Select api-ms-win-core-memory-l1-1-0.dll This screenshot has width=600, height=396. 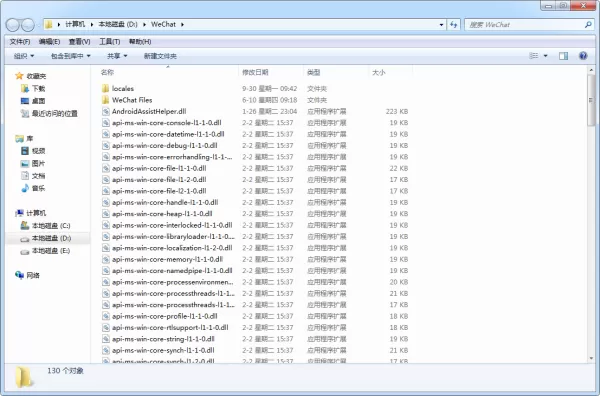(x=167, y=259)
